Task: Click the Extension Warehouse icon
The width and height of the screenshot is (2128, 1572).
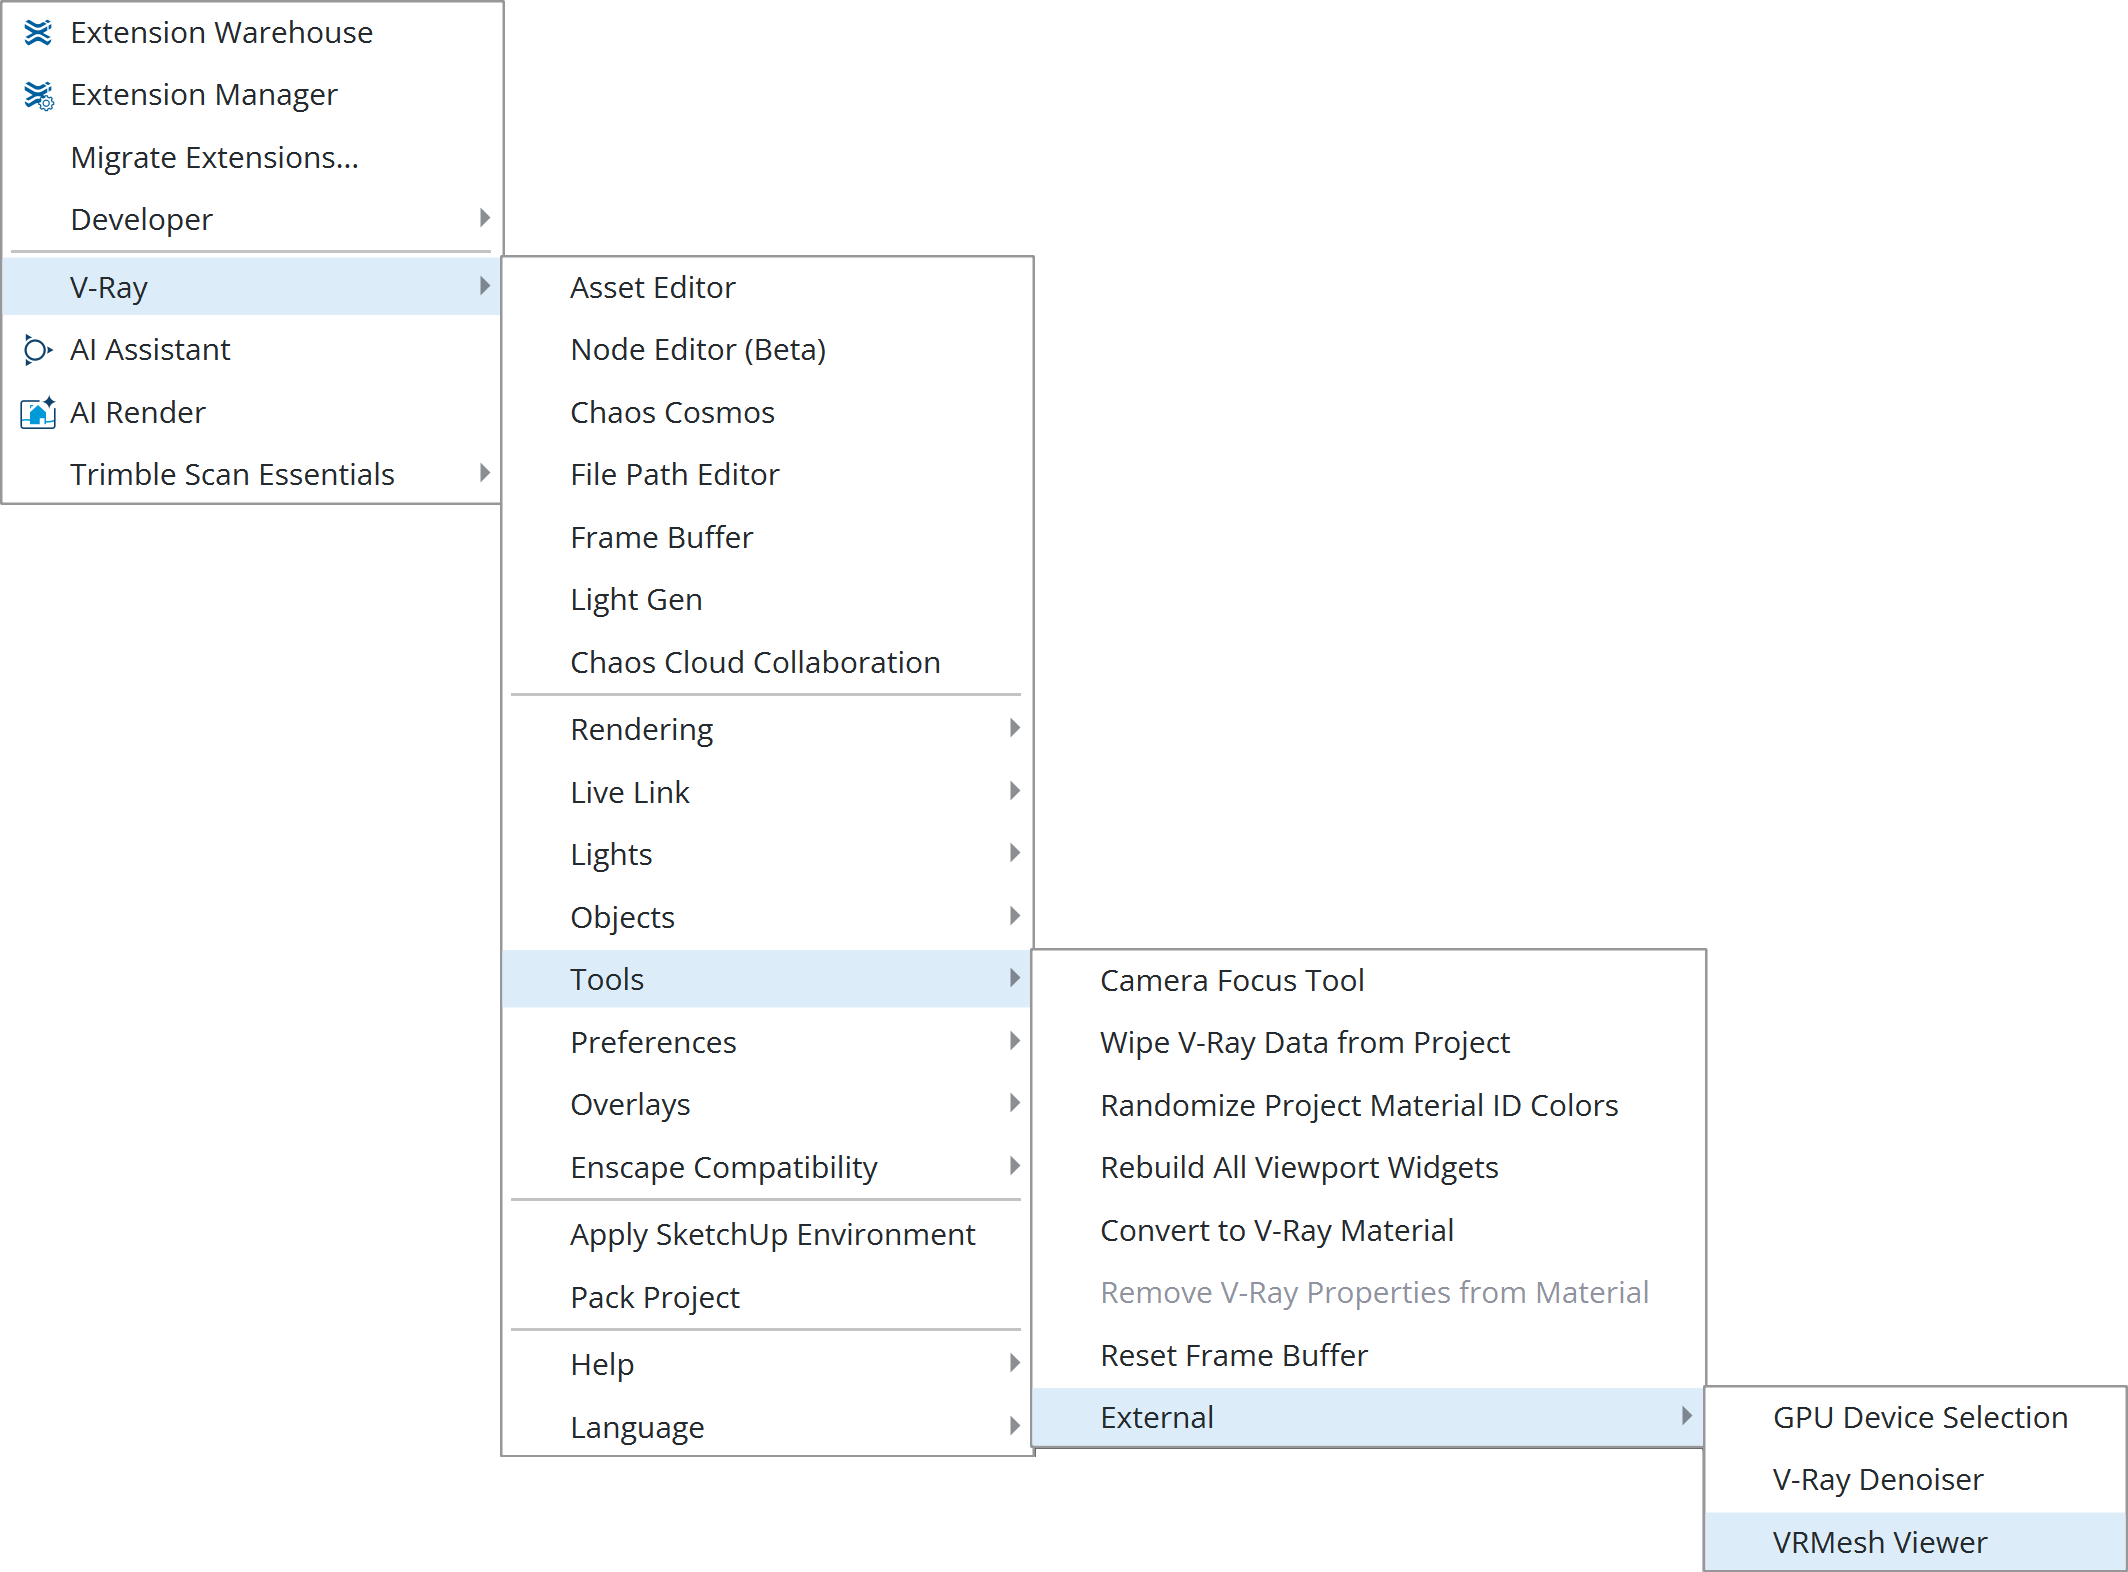Action: pos(38,33)
